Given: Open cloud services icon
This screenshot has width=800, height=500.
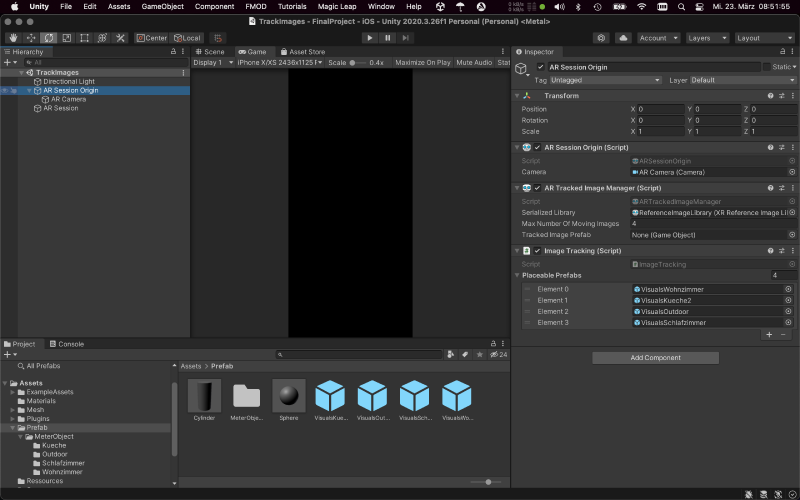Looking at the screenshot, I should tap(623, 38).
